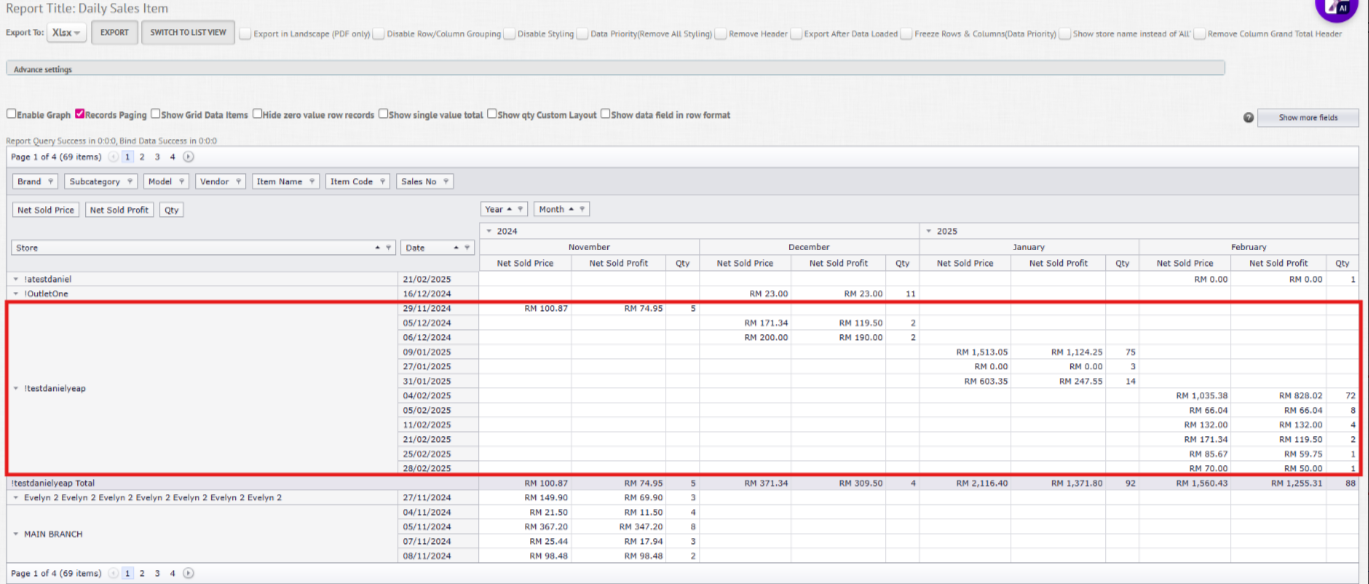1369x584 pixels.
Task: Click the Month field filter icon
Action: point(582,209)
